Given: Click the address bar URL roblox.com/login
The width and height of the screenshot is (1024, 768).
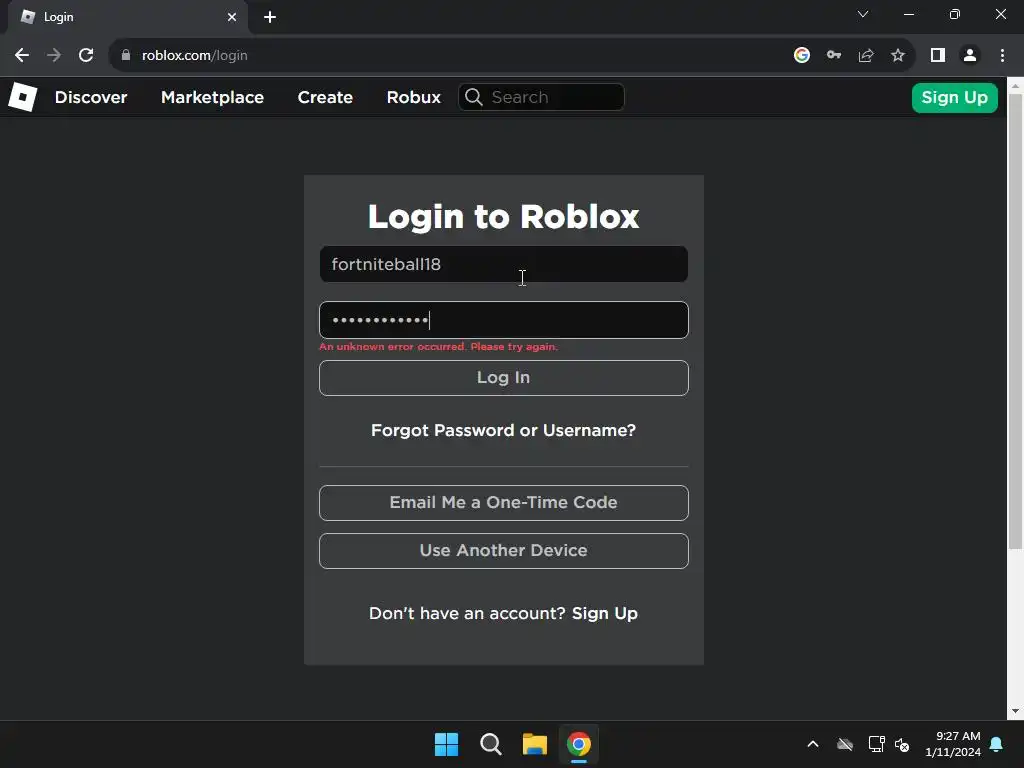Looking at the screenshot, I should pos(195,56).
